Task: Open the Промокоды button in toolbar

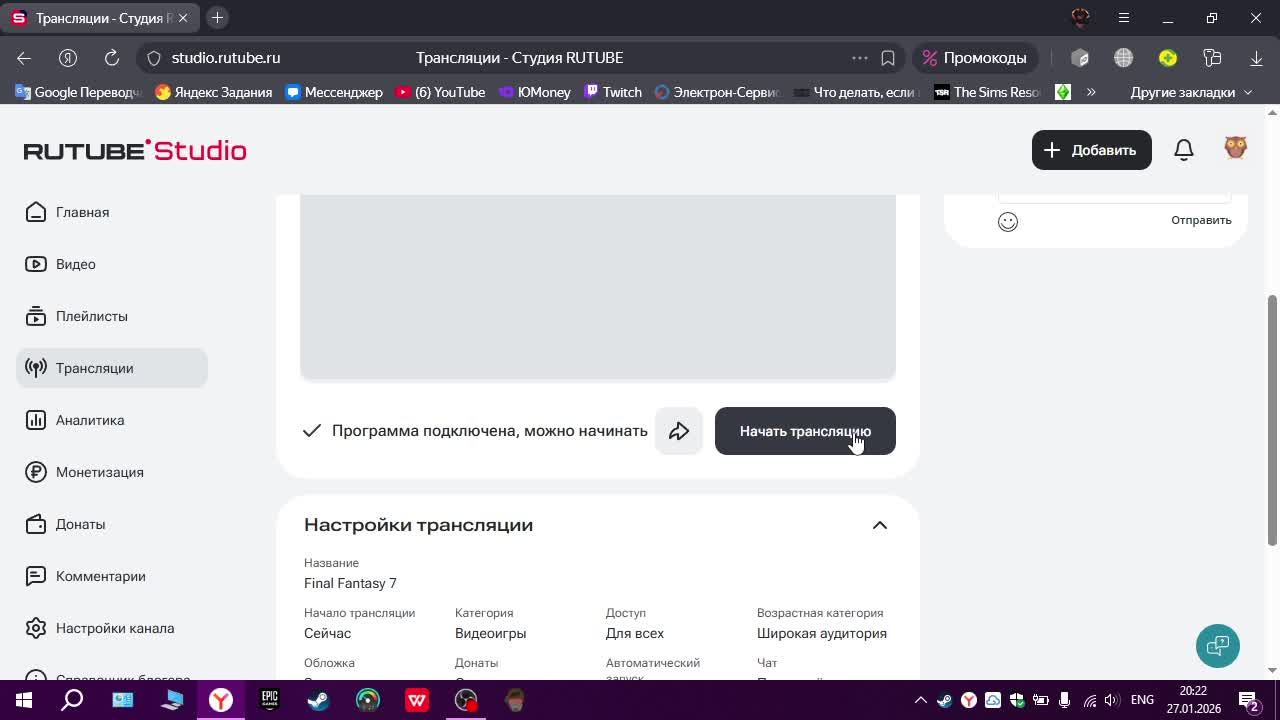Action: tap(975, 58)
